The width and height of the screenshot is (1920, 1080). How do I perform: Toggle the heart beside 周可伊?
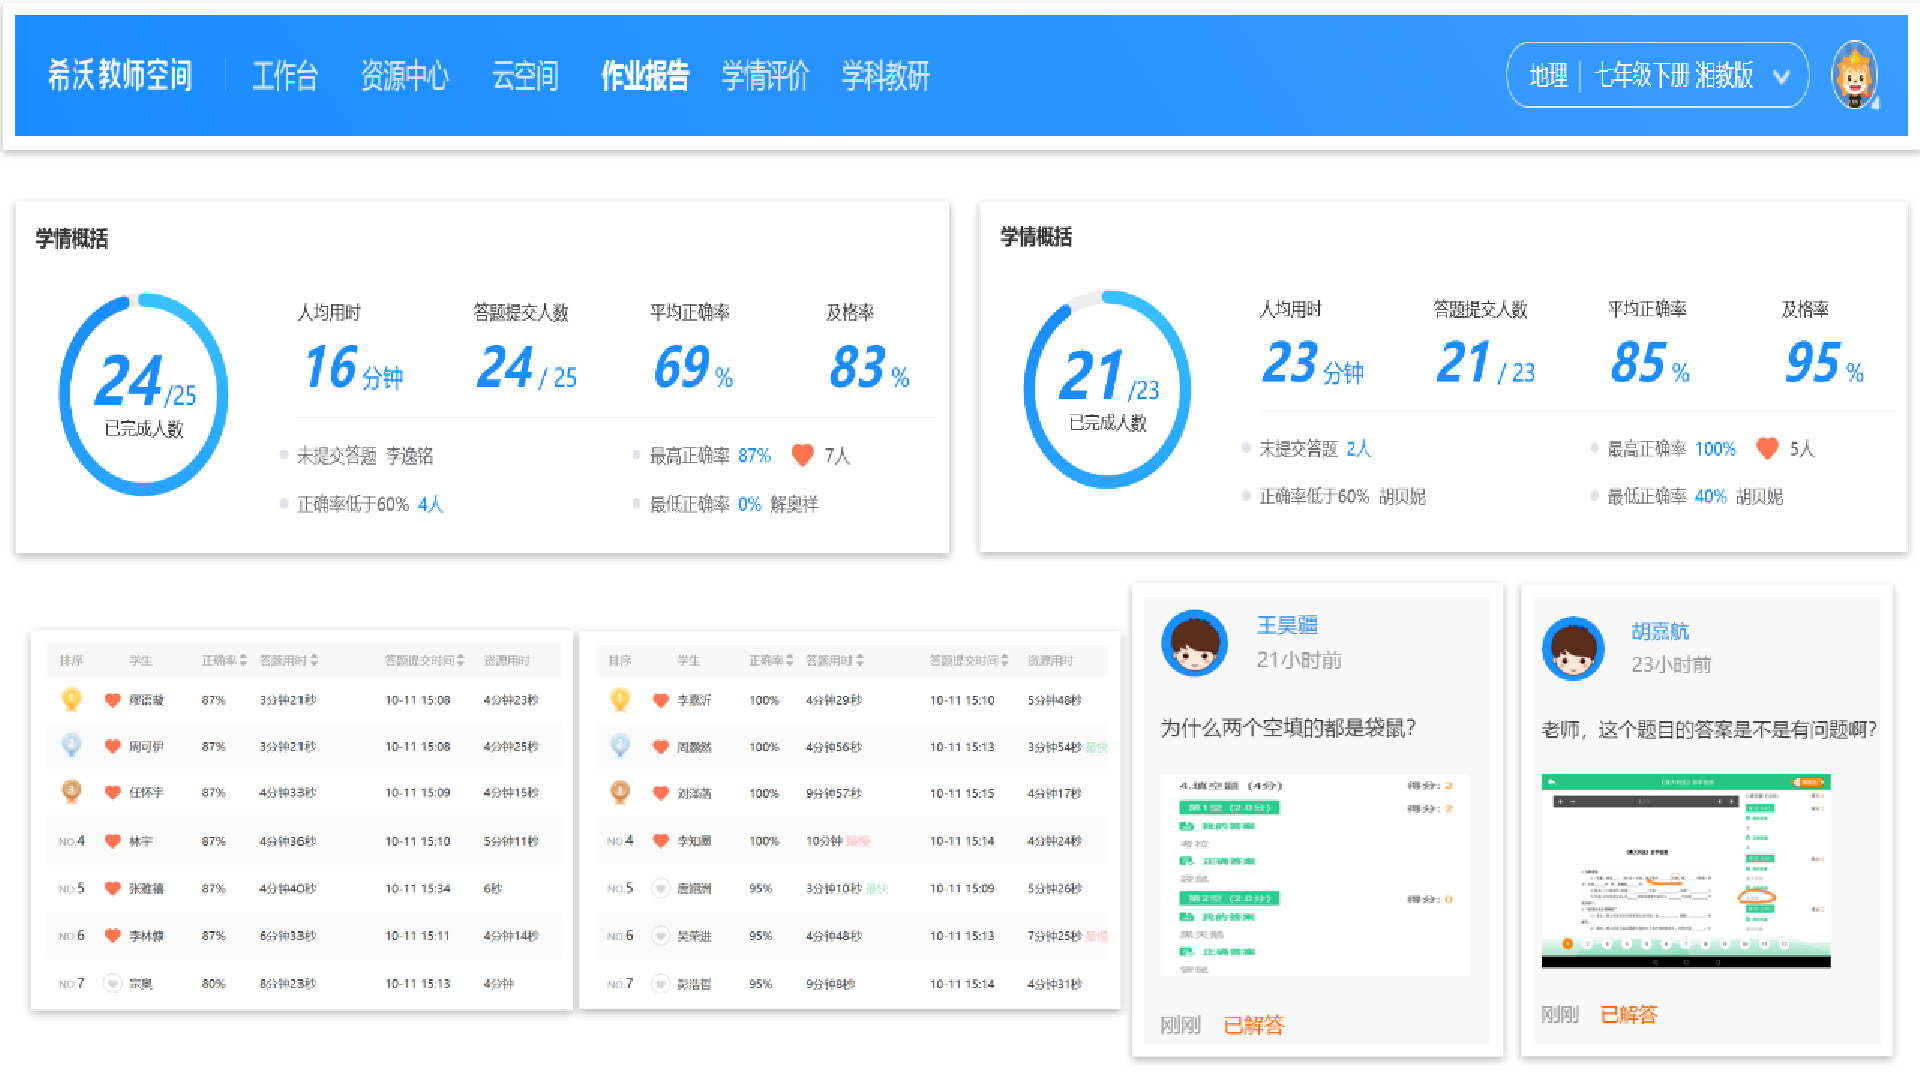point(112,747)
